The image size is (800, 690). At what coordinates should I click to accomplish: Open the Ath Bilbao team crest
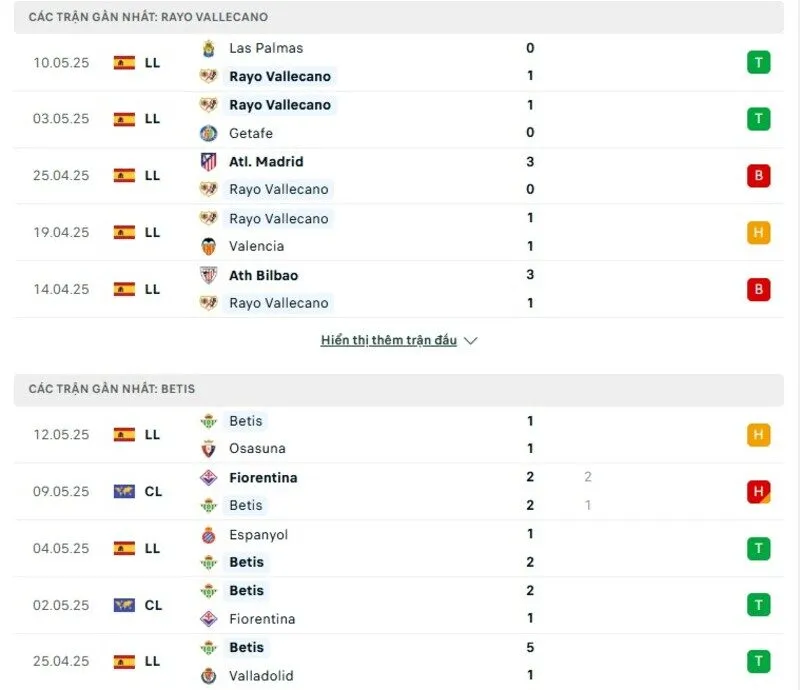(x=209, y=275)
